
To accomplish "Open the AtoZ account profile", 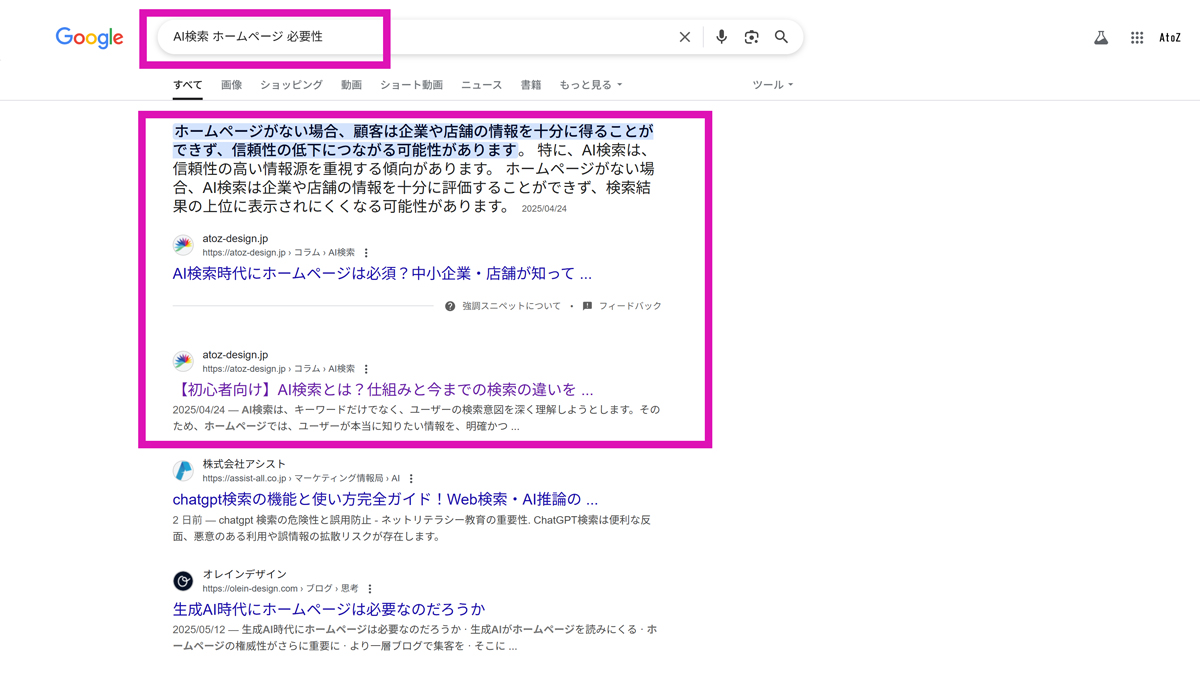I will [1170, 38].
